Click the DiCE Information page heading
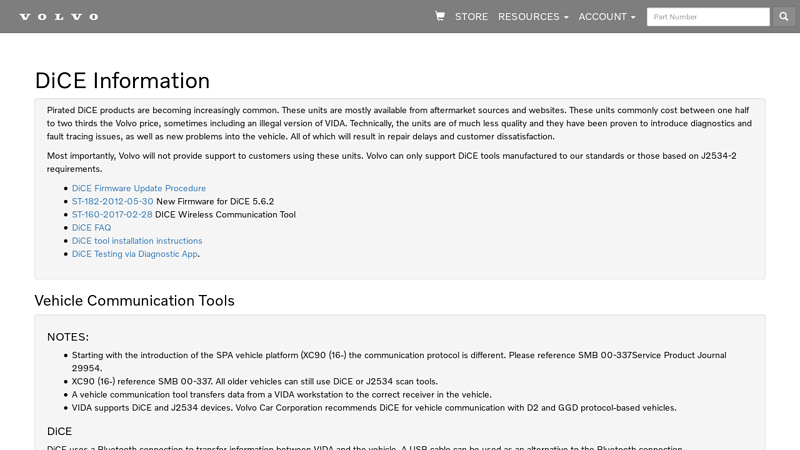 [x=122, y=81]
